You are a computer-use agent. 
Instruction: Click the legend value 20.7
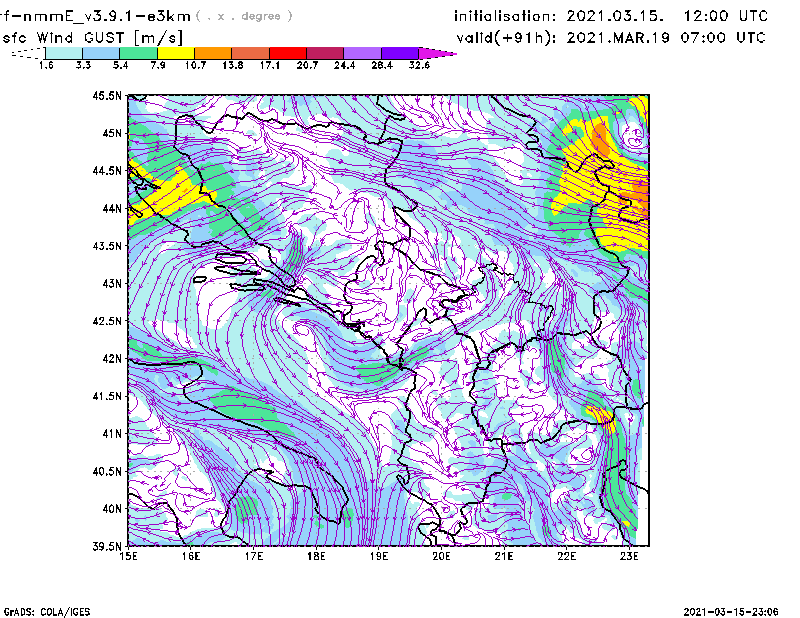[307, 65]
